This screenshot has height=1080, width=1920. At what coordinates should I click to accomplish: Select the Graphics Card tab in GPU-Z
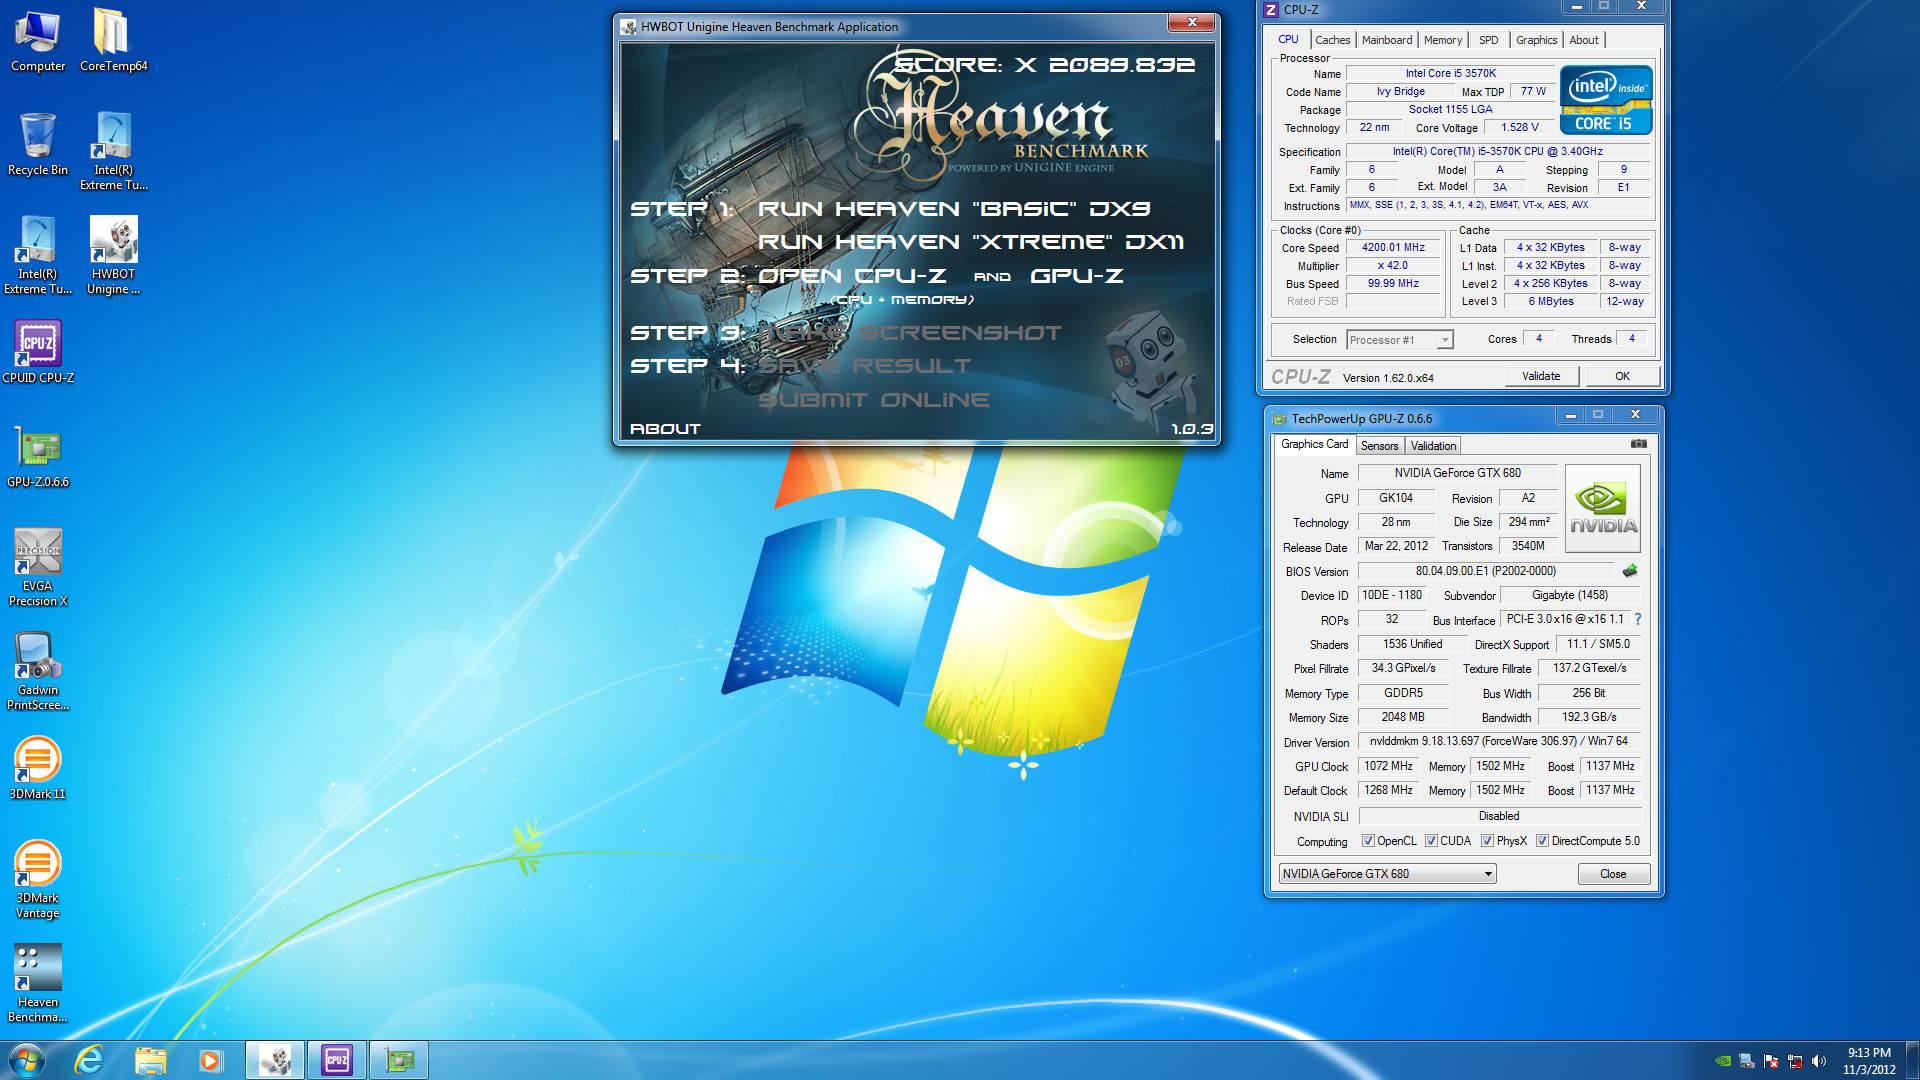coord(1314,444)
